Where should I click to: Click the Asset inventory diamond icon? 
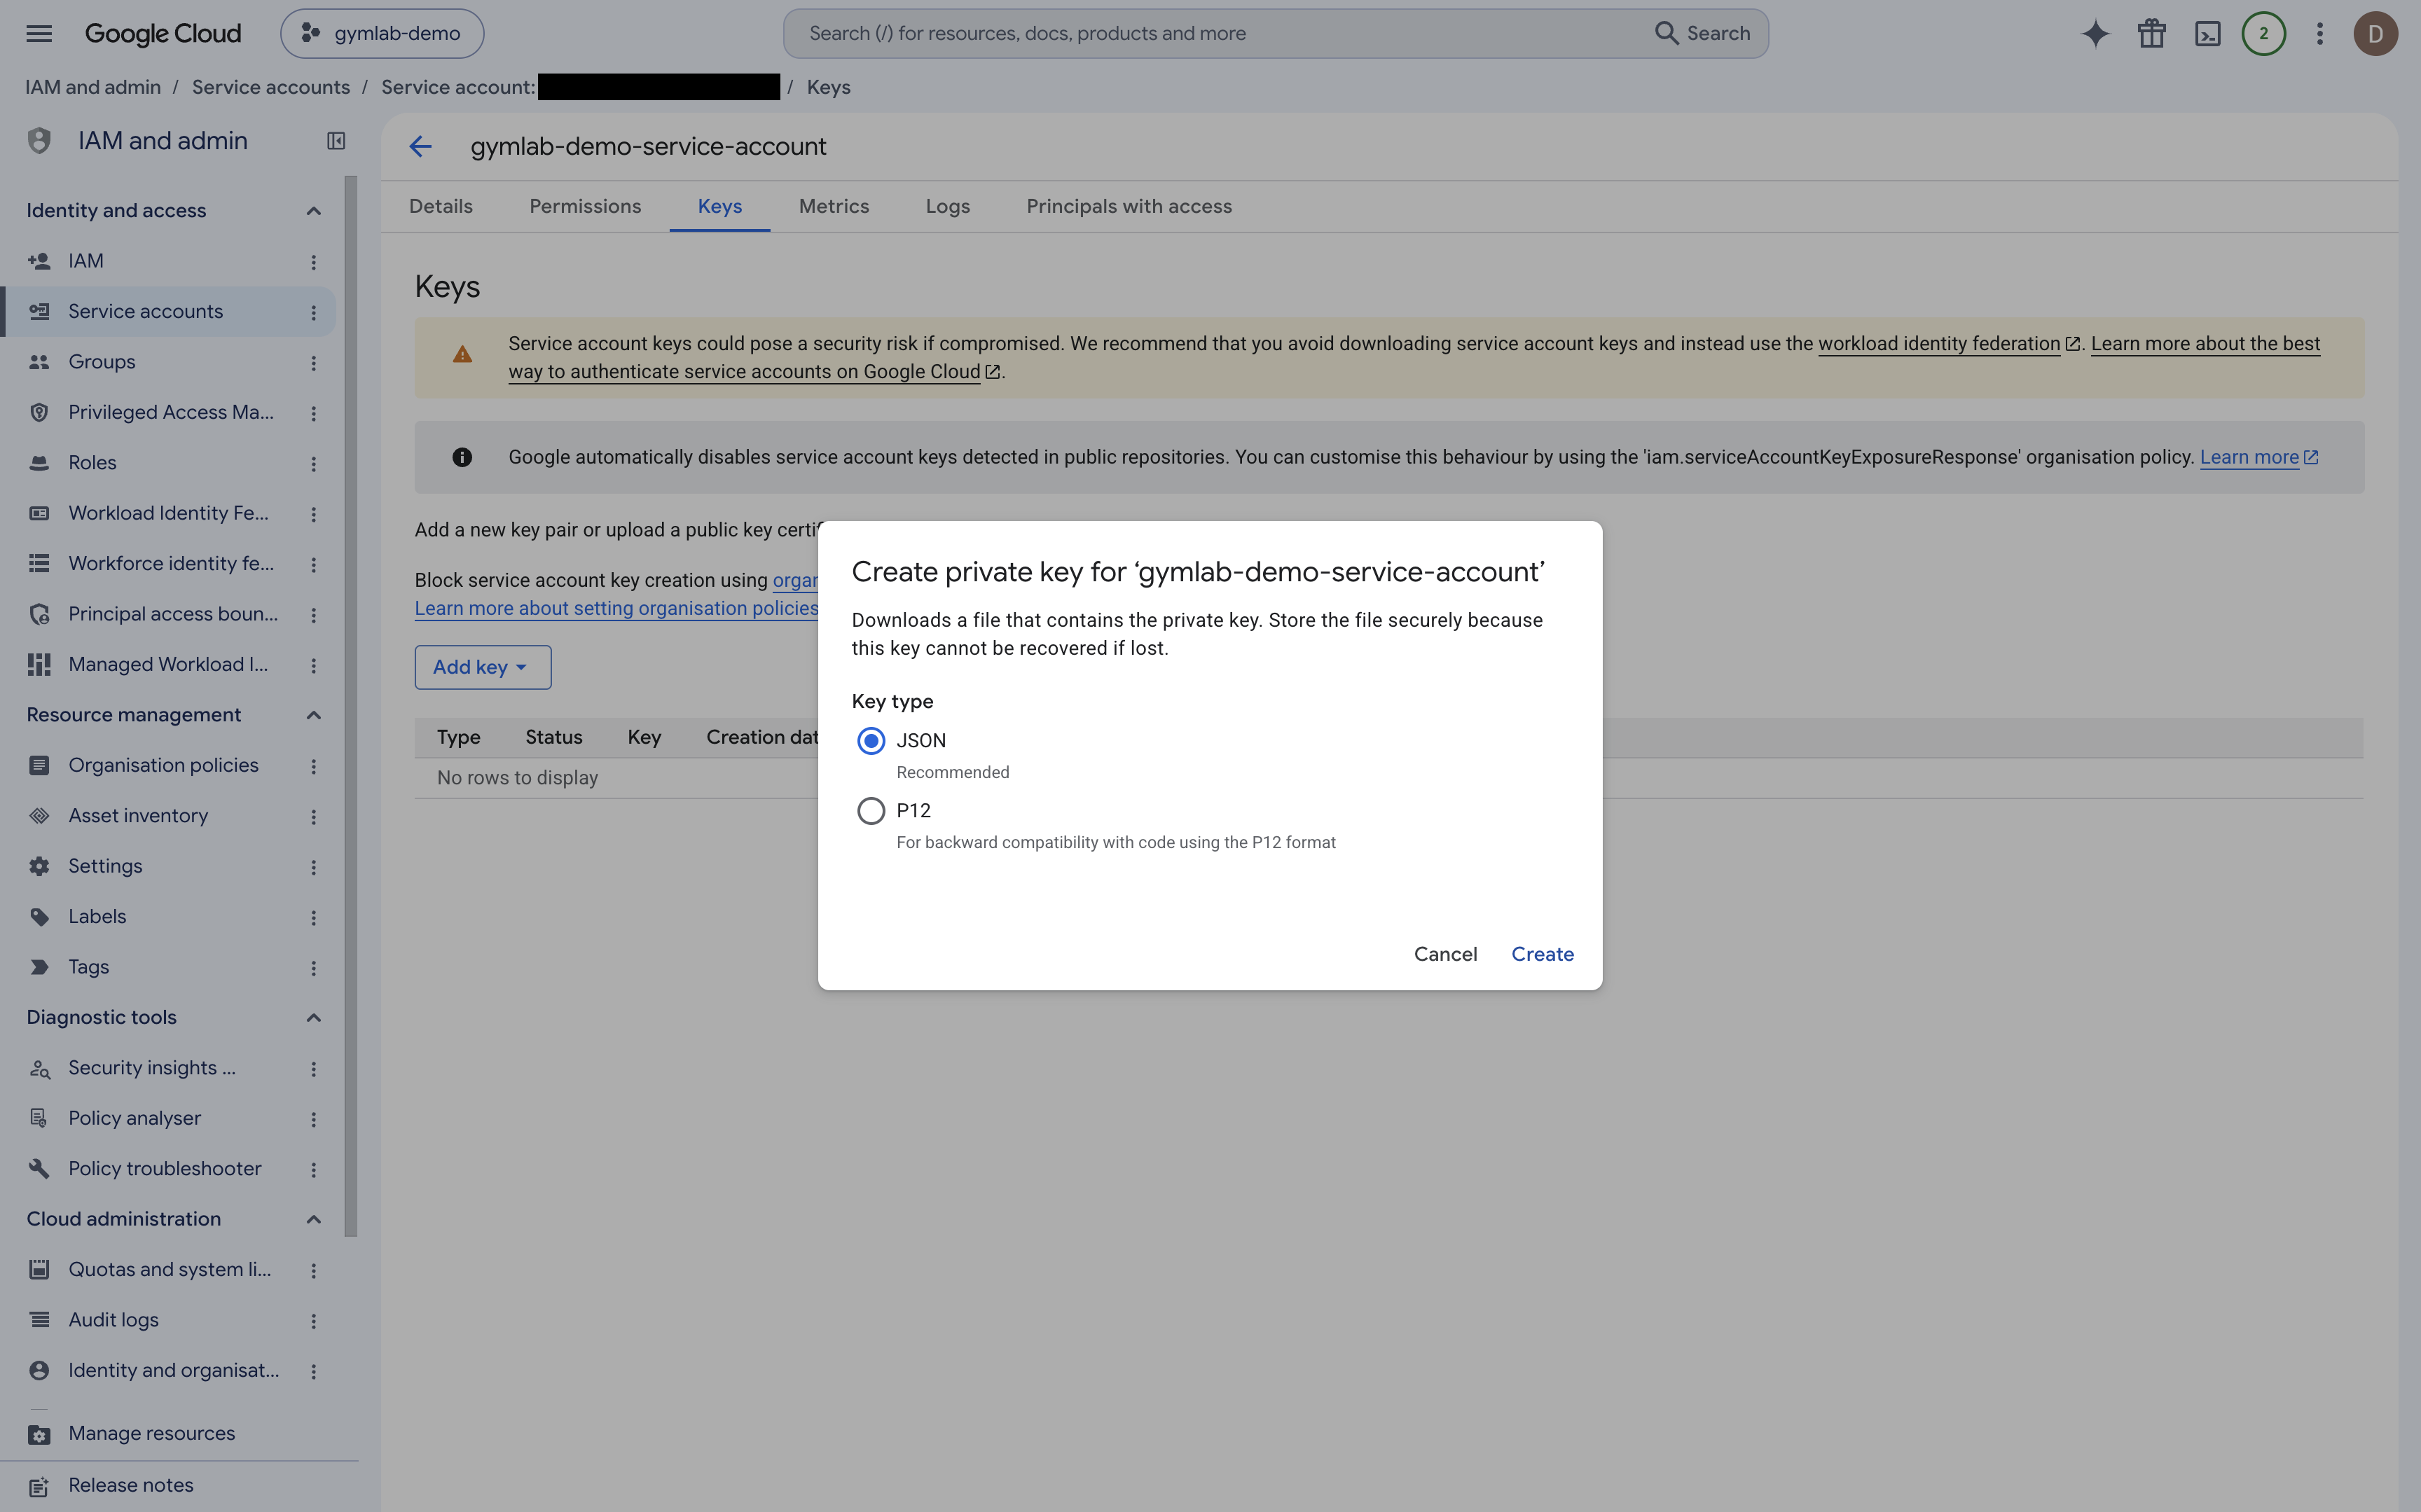[x=39, y=816]
